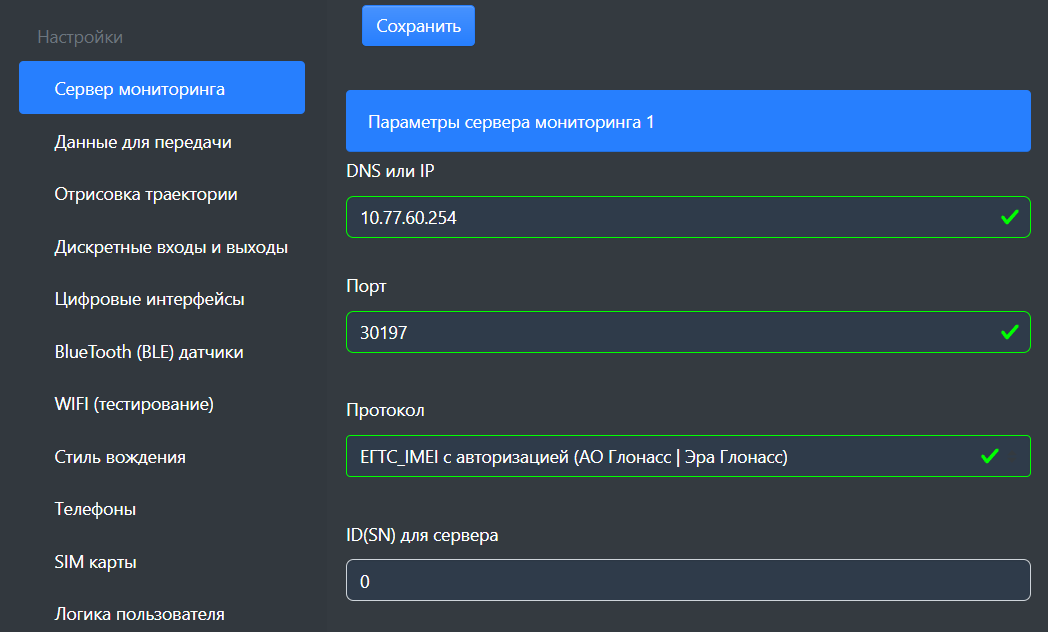Image resolution: width=1048 pixels, height=632 pixels.
Task: Open Дискретные входы и выходы page
Action: click(x=171, y=247)
